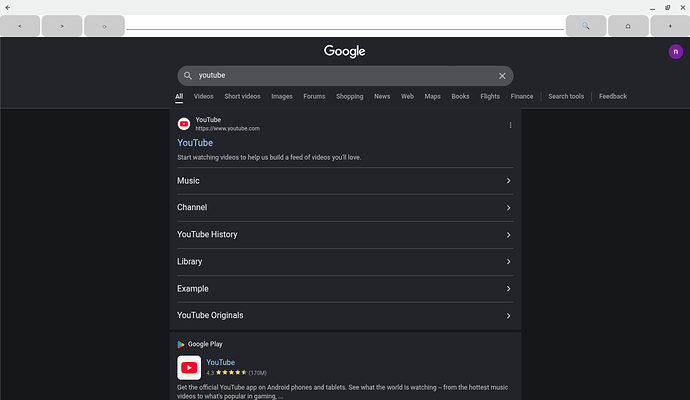Image resolution: width=690 pixels, height=400 pixels.
Task: Click the Google Play logo icon
Action: click(x=180, y=344)
